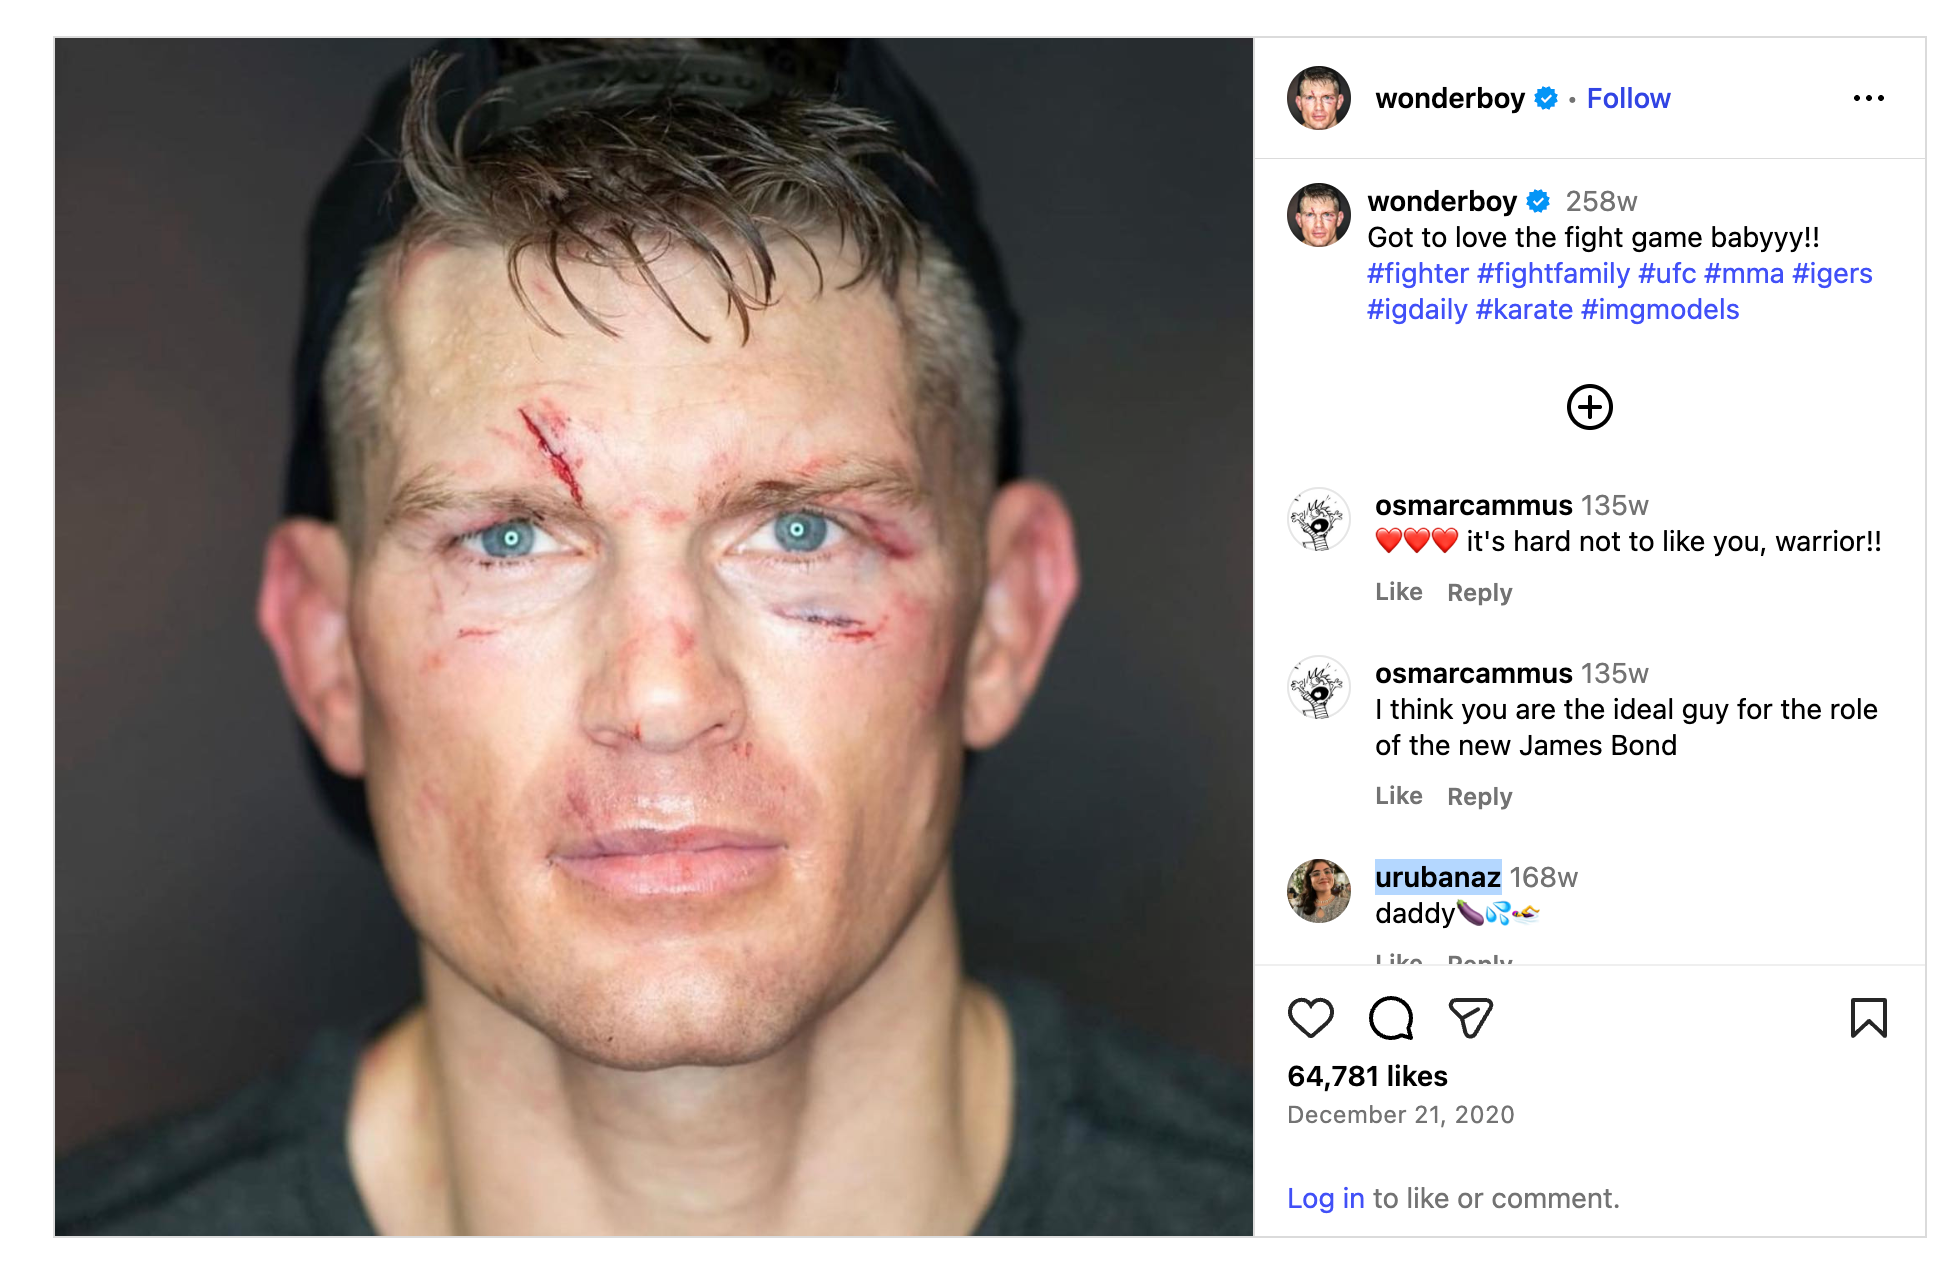The image size is (1950, 1272).
Task: Click wonderboy avatar beside caption
Action: click(1318, 215)
